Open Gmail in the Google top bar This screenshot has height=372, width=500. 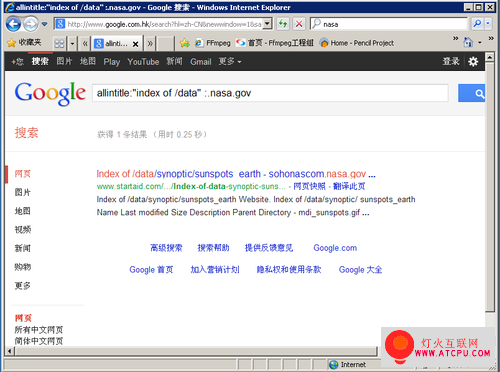click(x=201, y=62)
